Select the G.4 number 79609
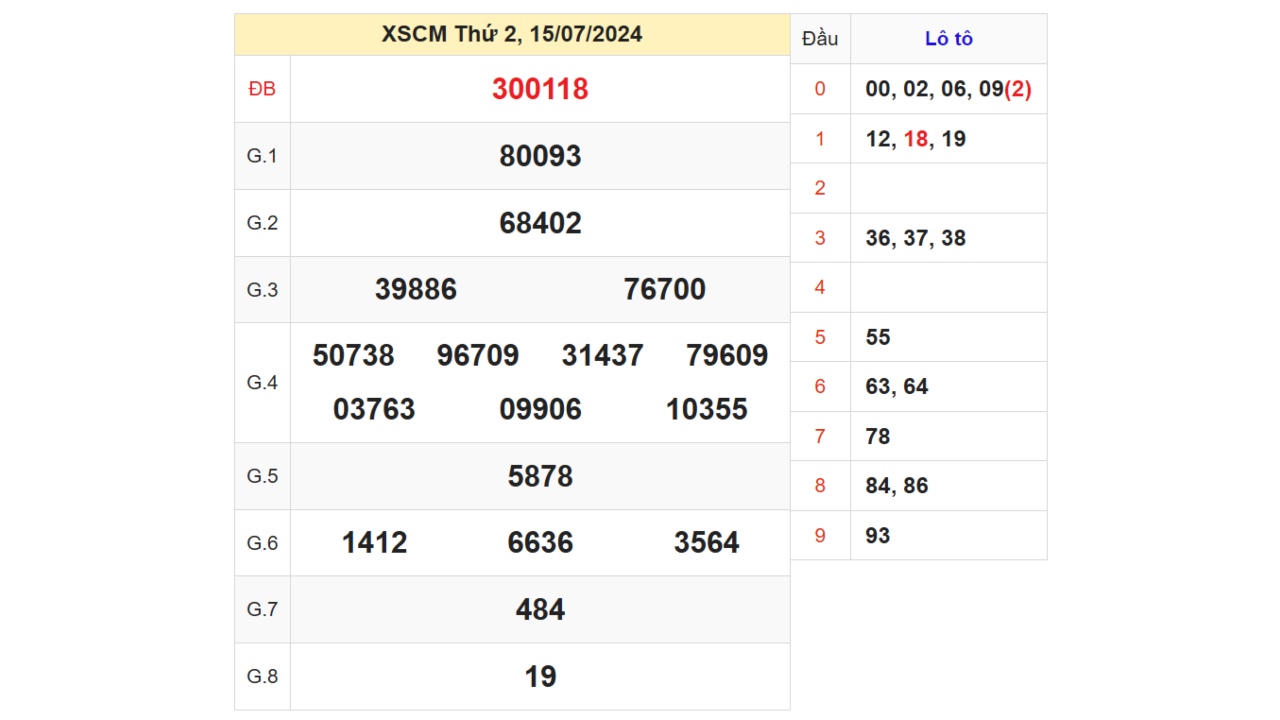The width and height of the screenshot is (1280, 720). pos(727,356)
